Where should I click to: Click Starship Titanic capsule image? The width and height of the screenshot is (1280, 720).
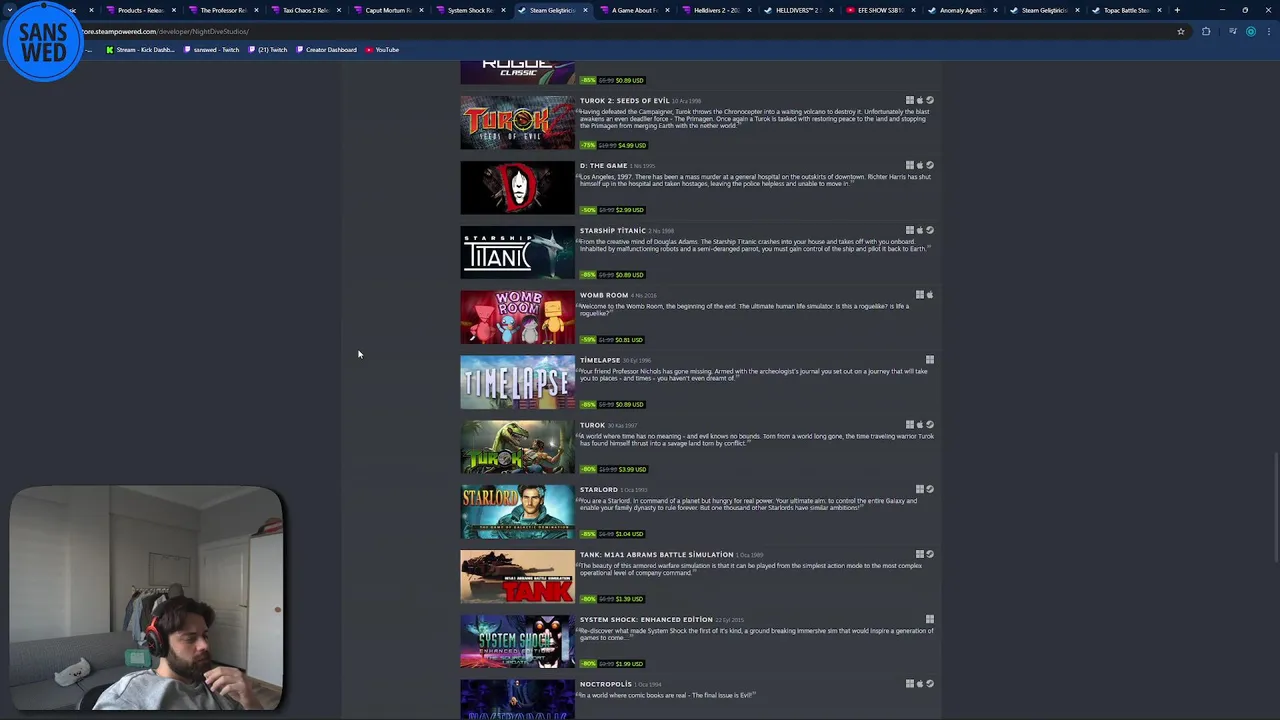518,253
